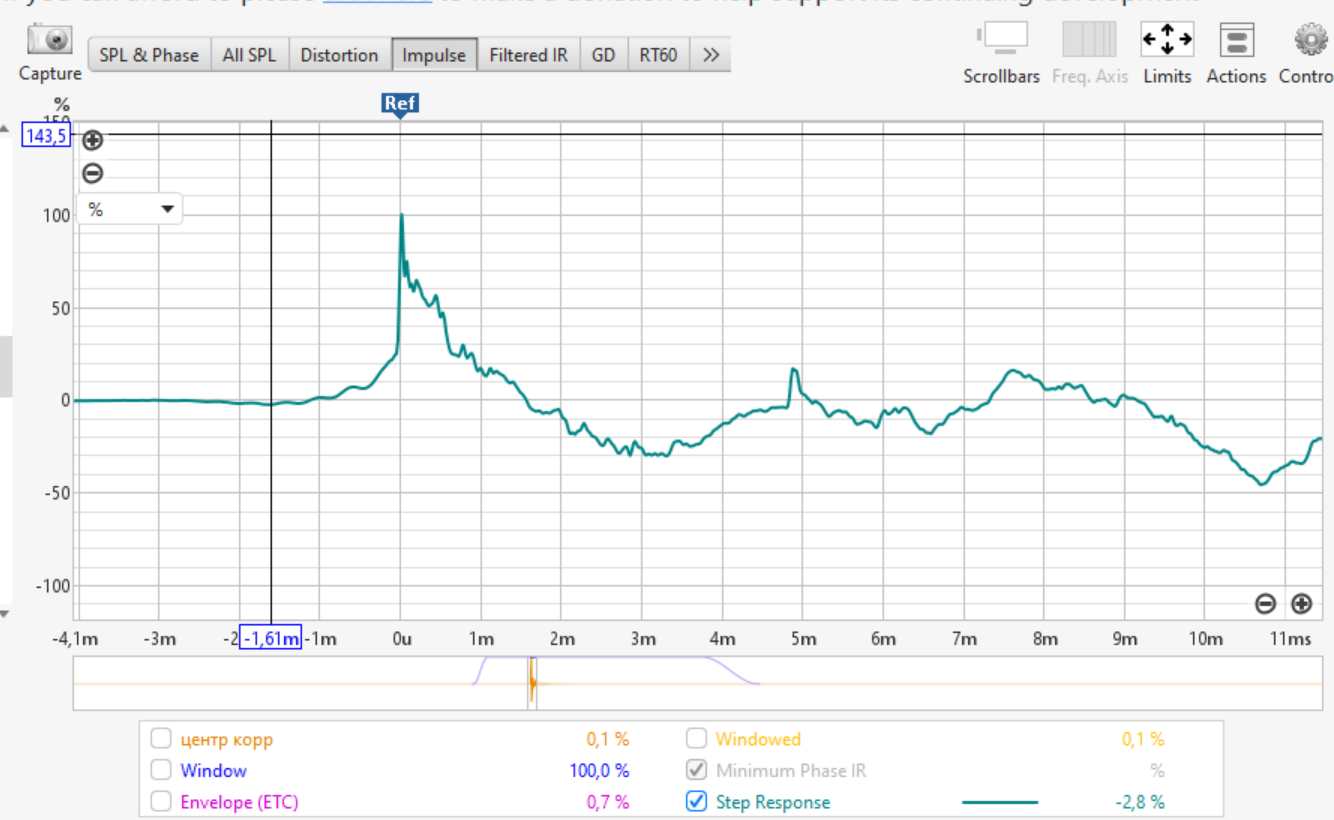Switch to the All SPL tab
The image size is (1334, 820).
tap(249, 55)
